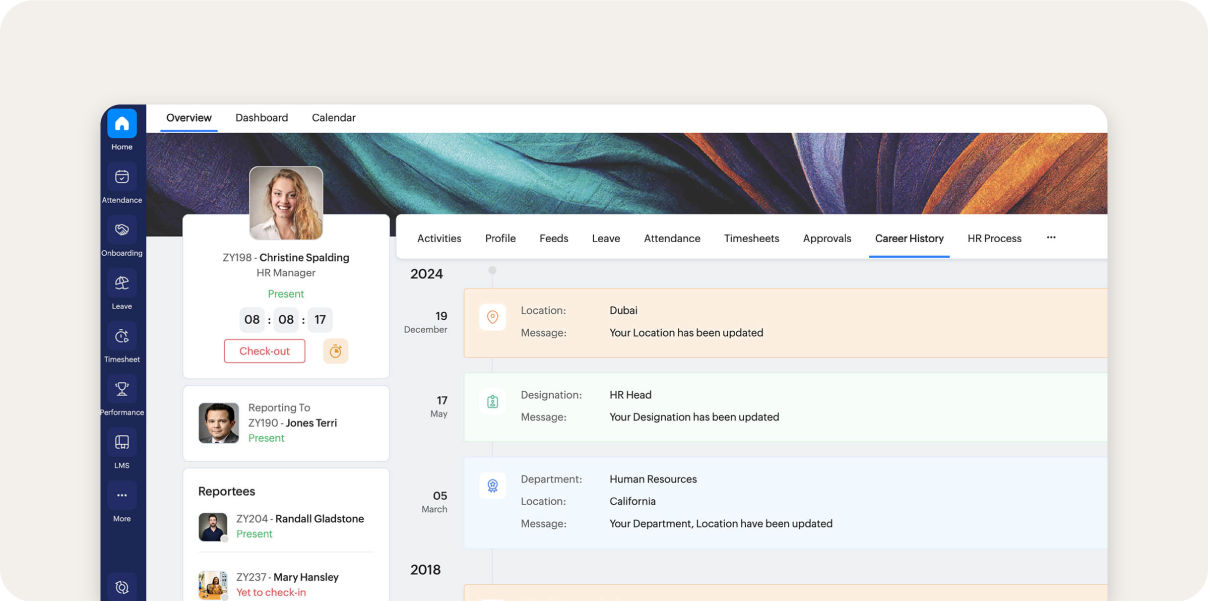
Task: Open the Feeds tab
Action: tap(554, 238)
